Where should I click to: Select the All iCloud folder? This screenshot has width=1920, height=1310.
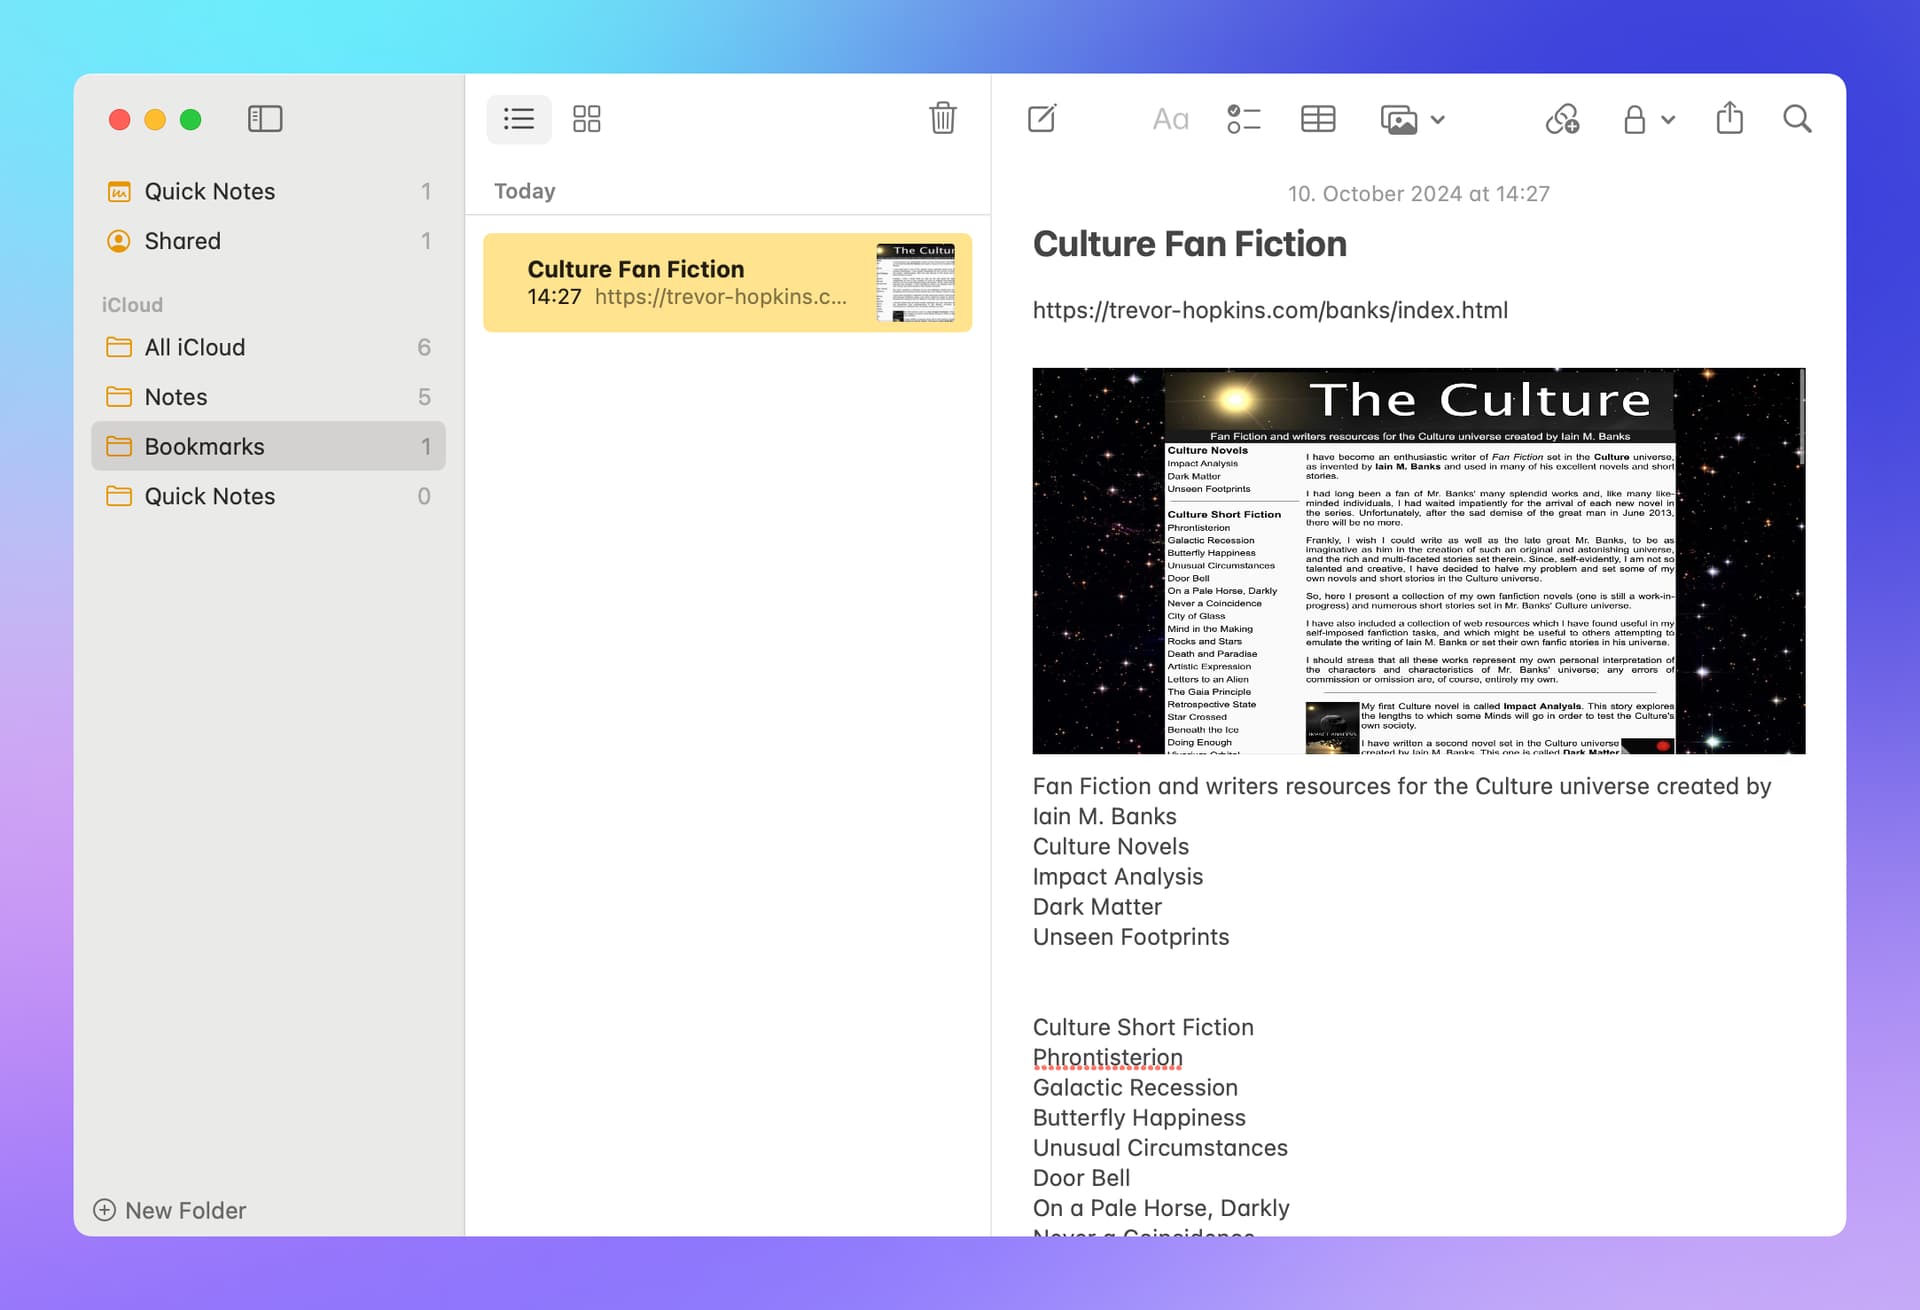coord(195,347)
